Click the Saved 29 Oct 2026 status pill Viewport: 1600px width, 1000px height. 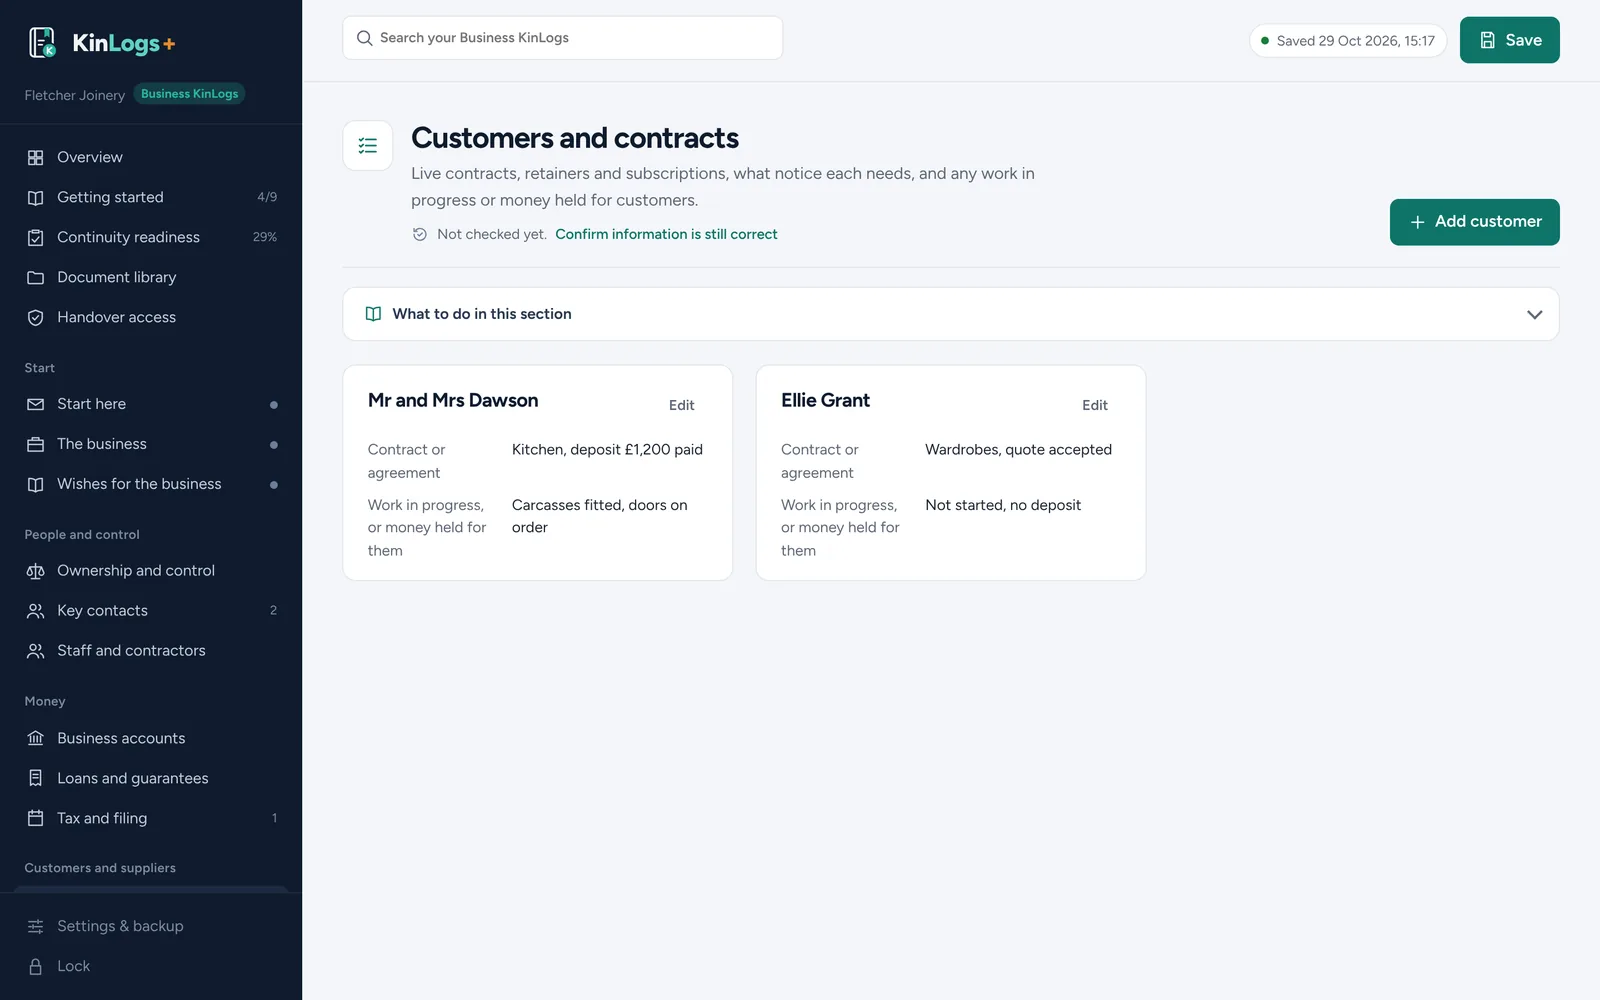(x=1347, y=41)
